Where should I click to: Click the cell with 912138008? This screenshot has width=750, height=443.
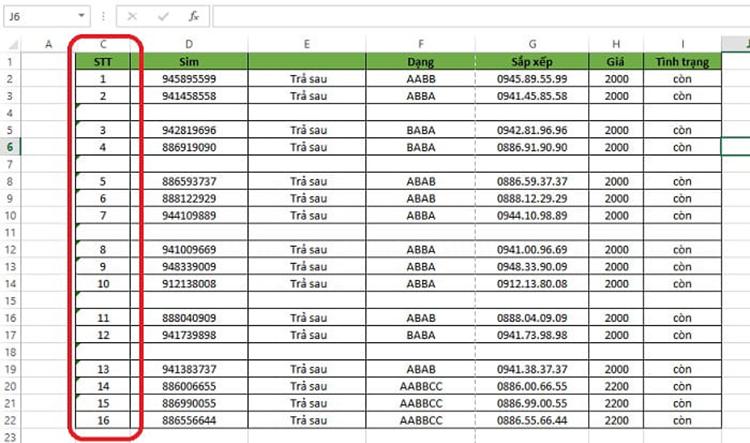[189, 284]
